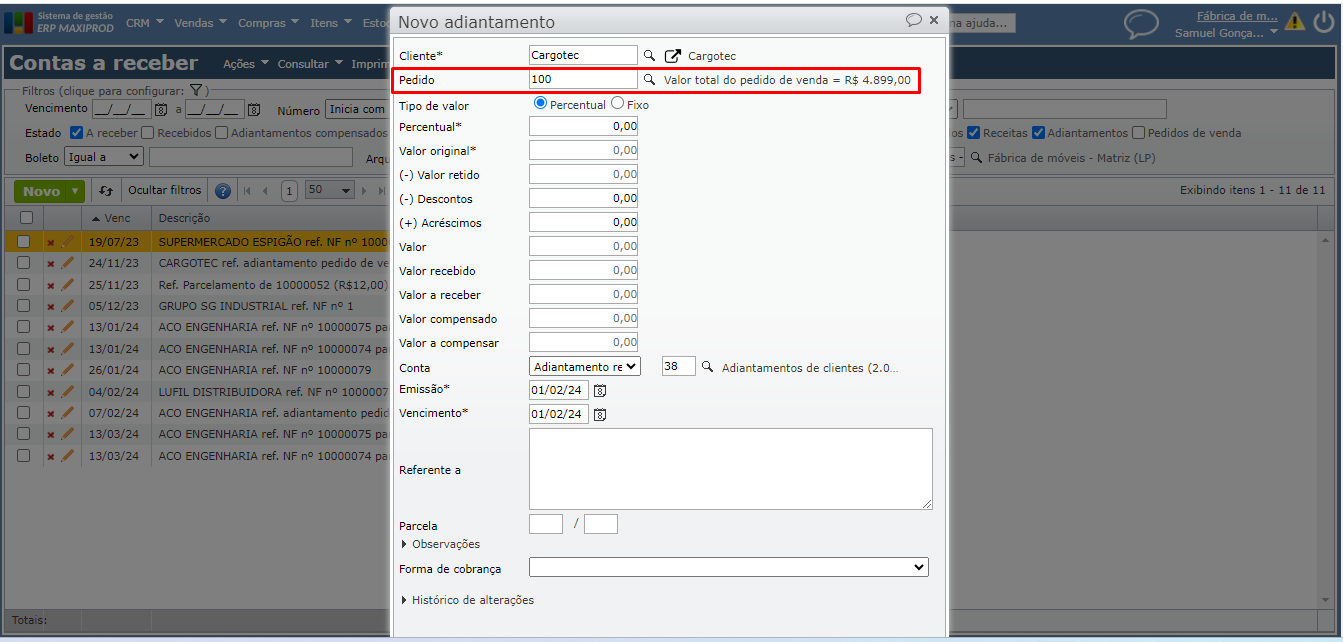
Task: Select the Percentual radio button
Action: (x=541, y=103)
